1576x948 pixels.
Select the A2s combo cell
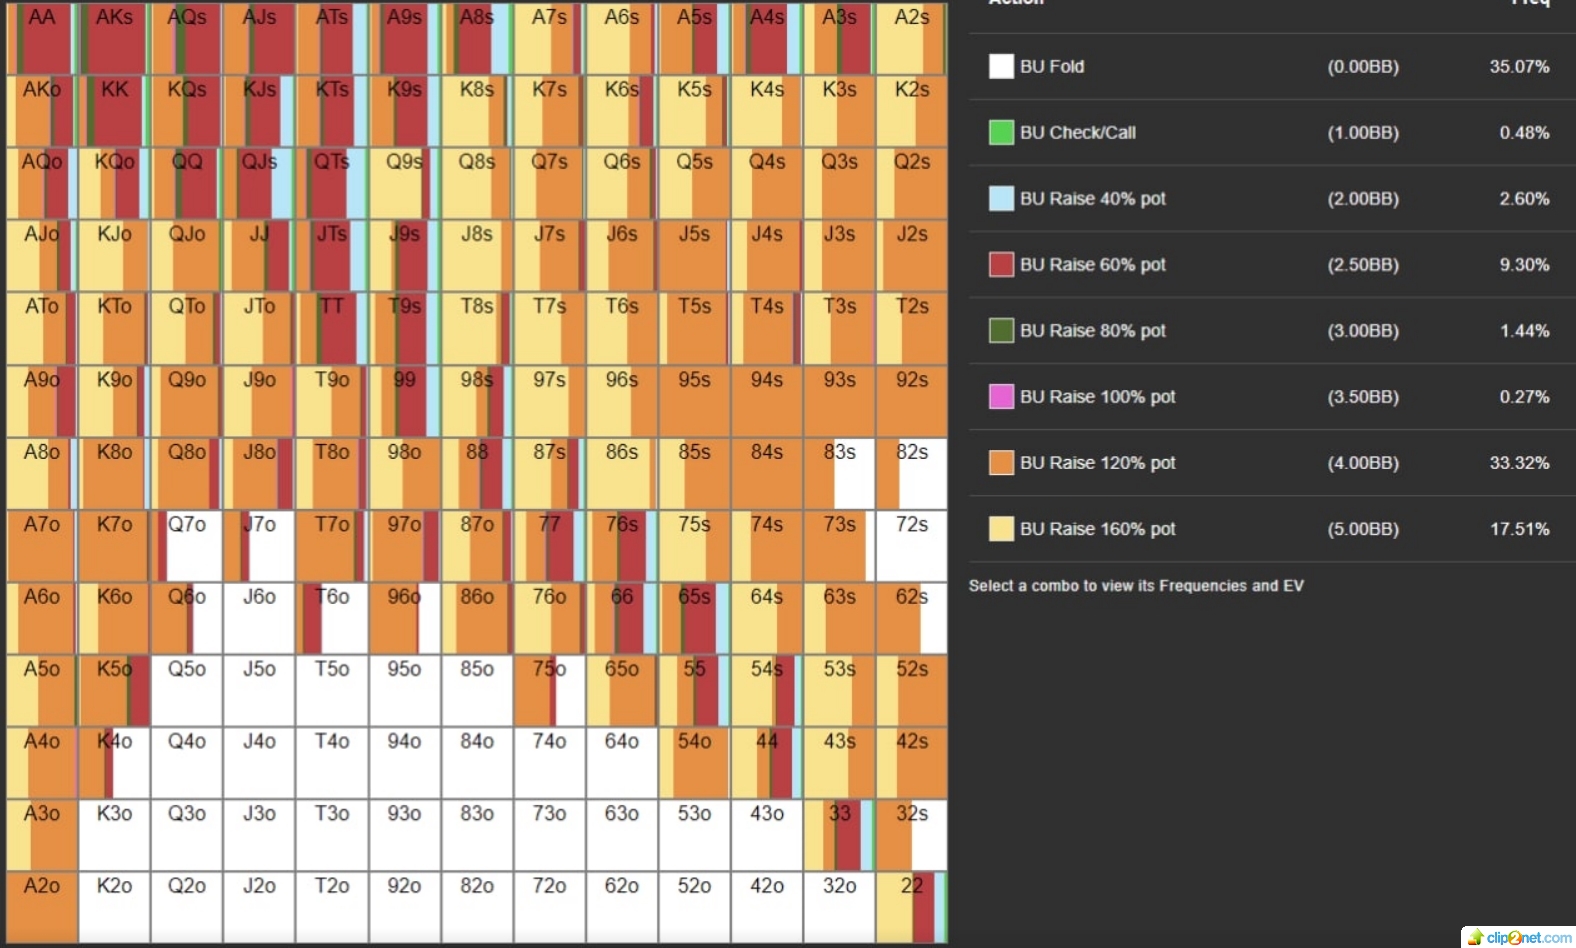coord(912,38)
